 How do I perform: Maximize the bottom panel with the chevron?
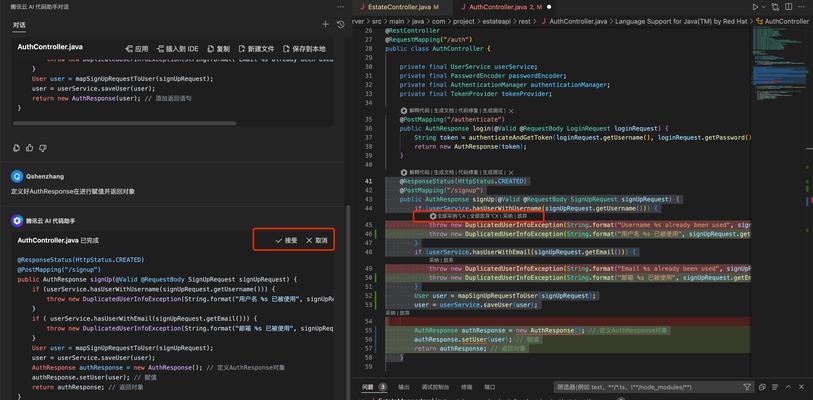pos(789,387)
